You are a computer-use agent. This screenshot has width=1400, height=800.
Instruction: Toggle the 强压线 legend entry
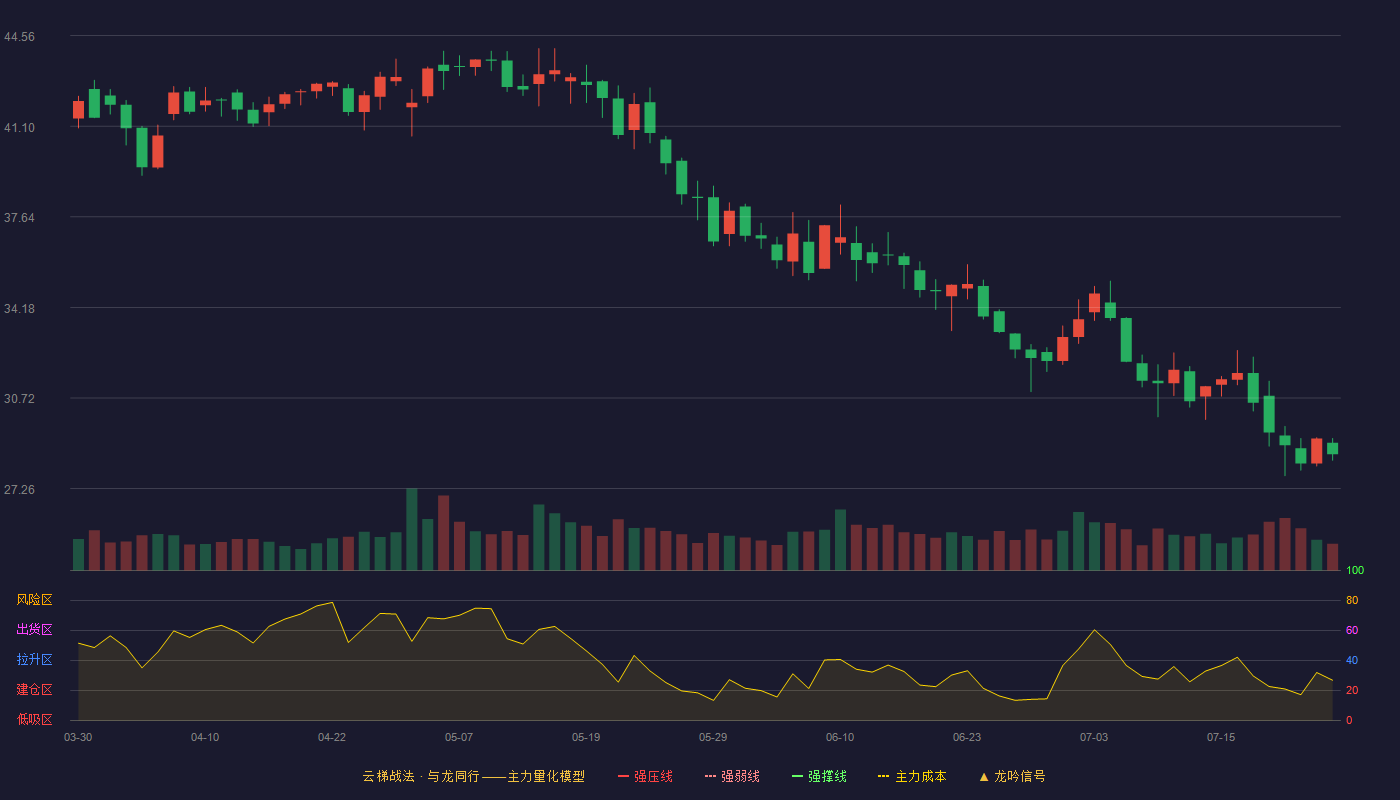click(x=645, y=776)
